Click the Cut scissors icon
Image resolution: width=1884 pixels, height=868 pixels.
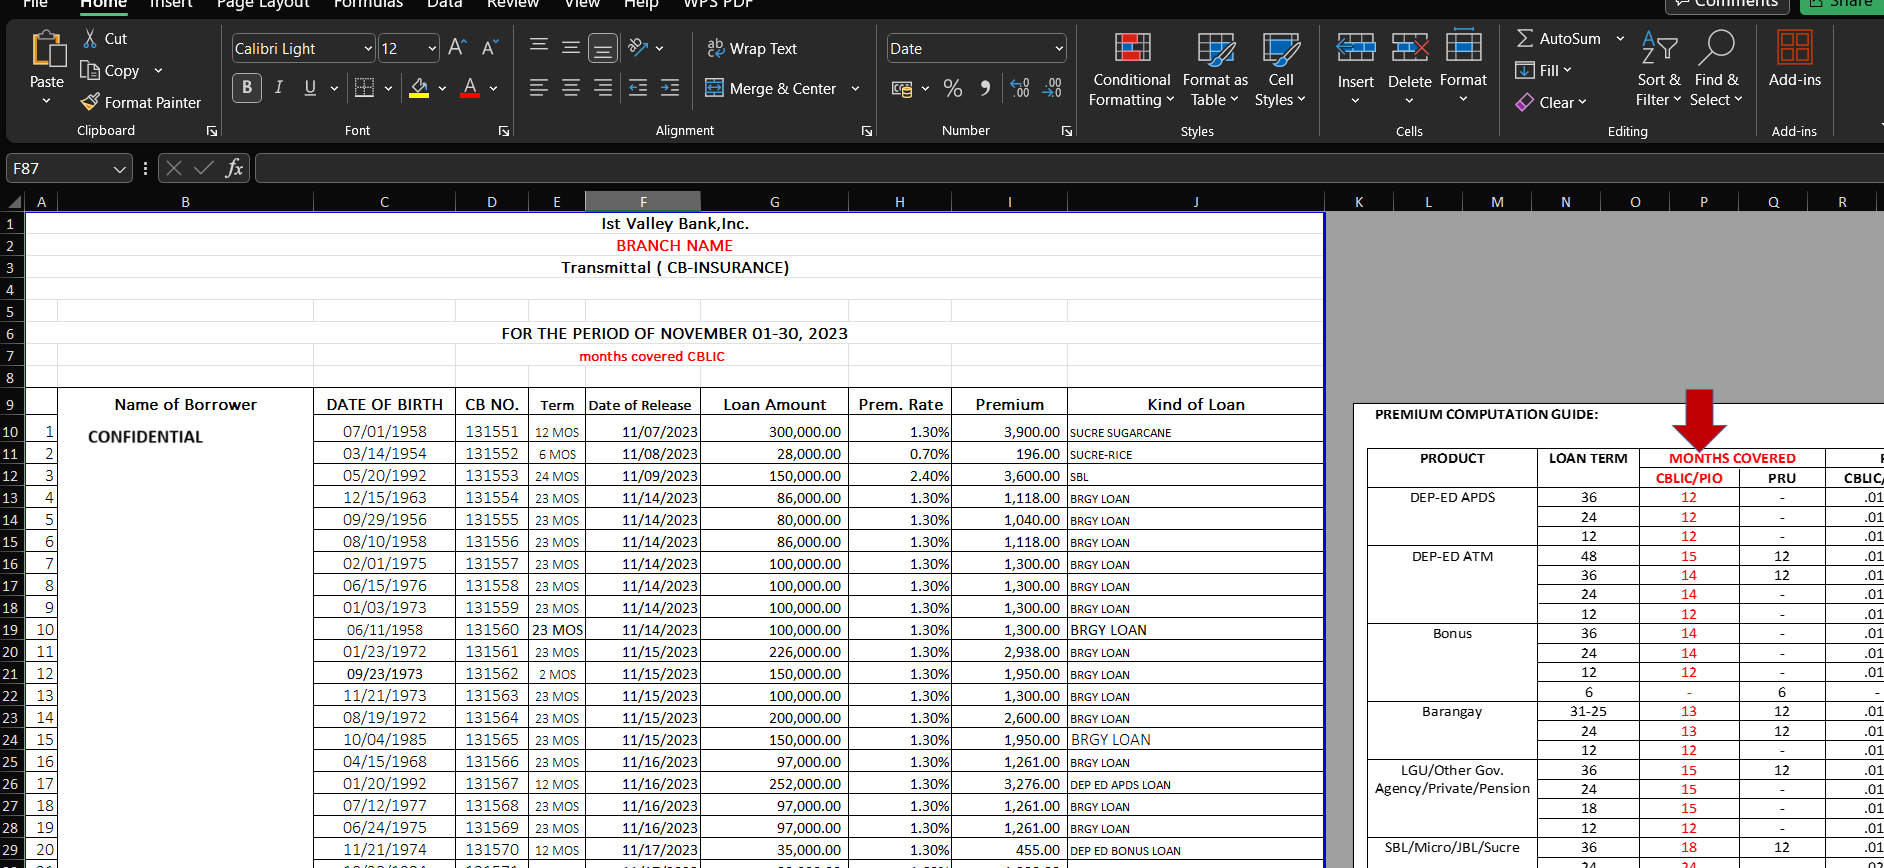pyautogui.click(x=90, y=39)
